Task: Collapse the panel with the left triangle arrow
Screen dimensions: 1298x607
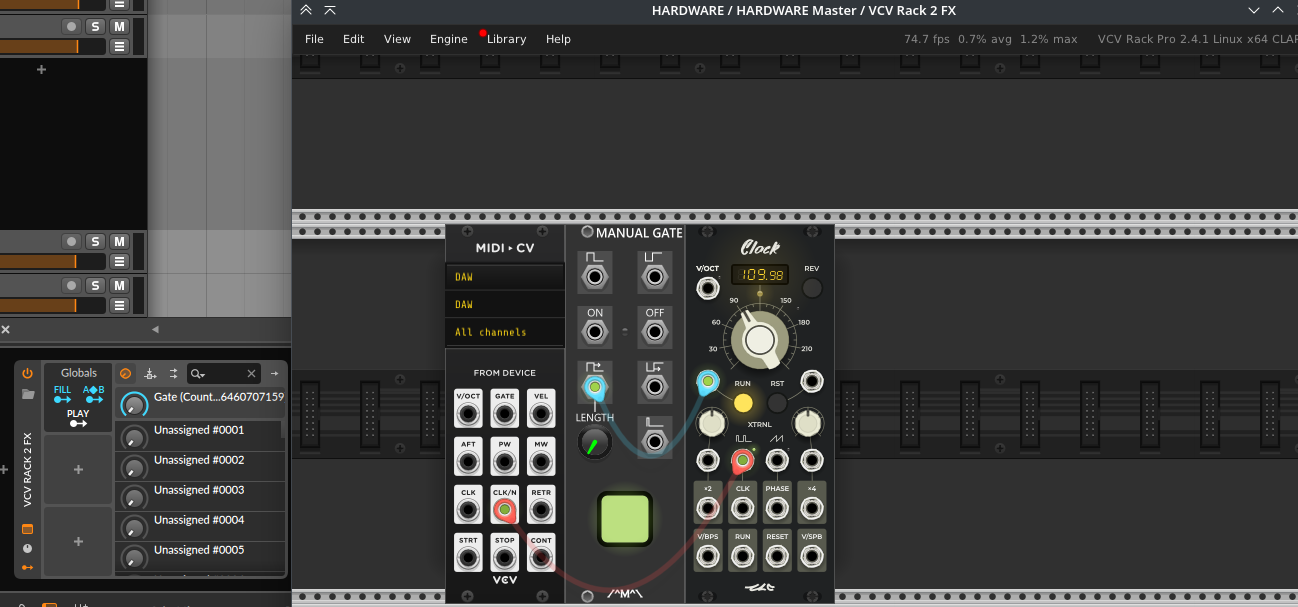Action: [x=155, y=329]
